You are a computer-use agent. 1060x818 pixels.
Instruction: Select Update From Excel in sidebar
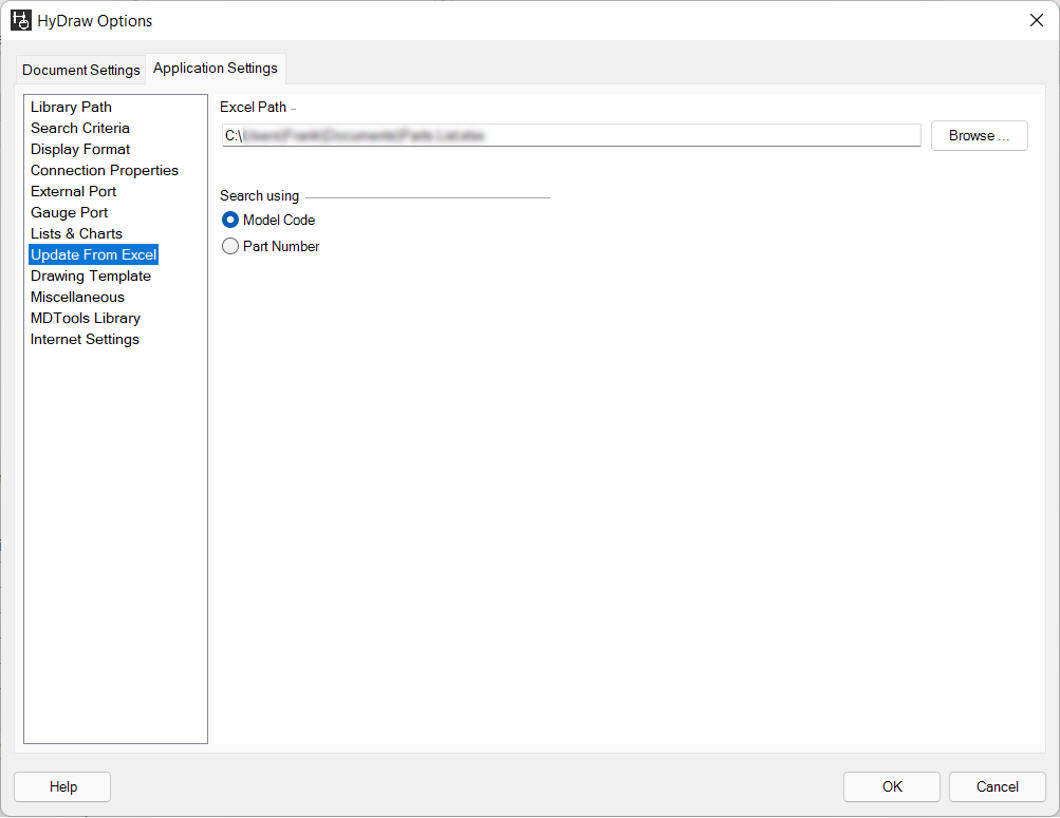coord(93,254)
